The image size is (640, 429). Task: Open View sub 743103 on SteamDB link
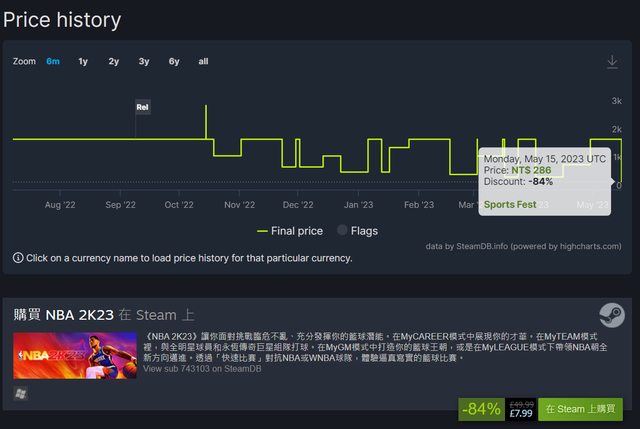pos(202,369)
